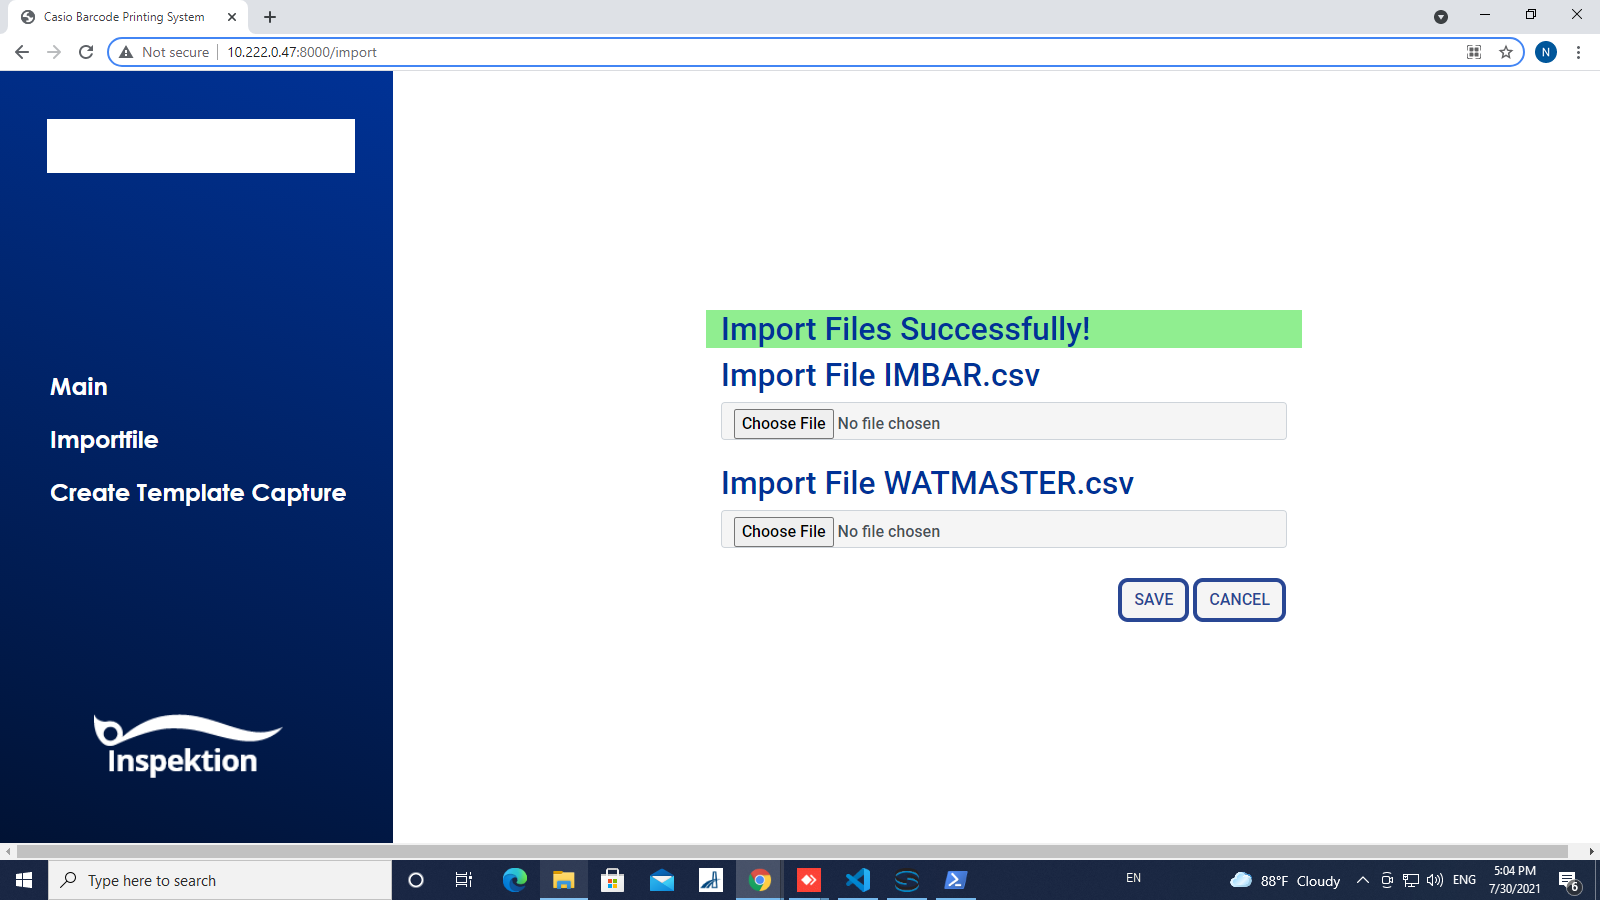Open the Chrome tab search dropdown
Viewport: 1600px width, 900px height.
click(x=1440, y=17)
